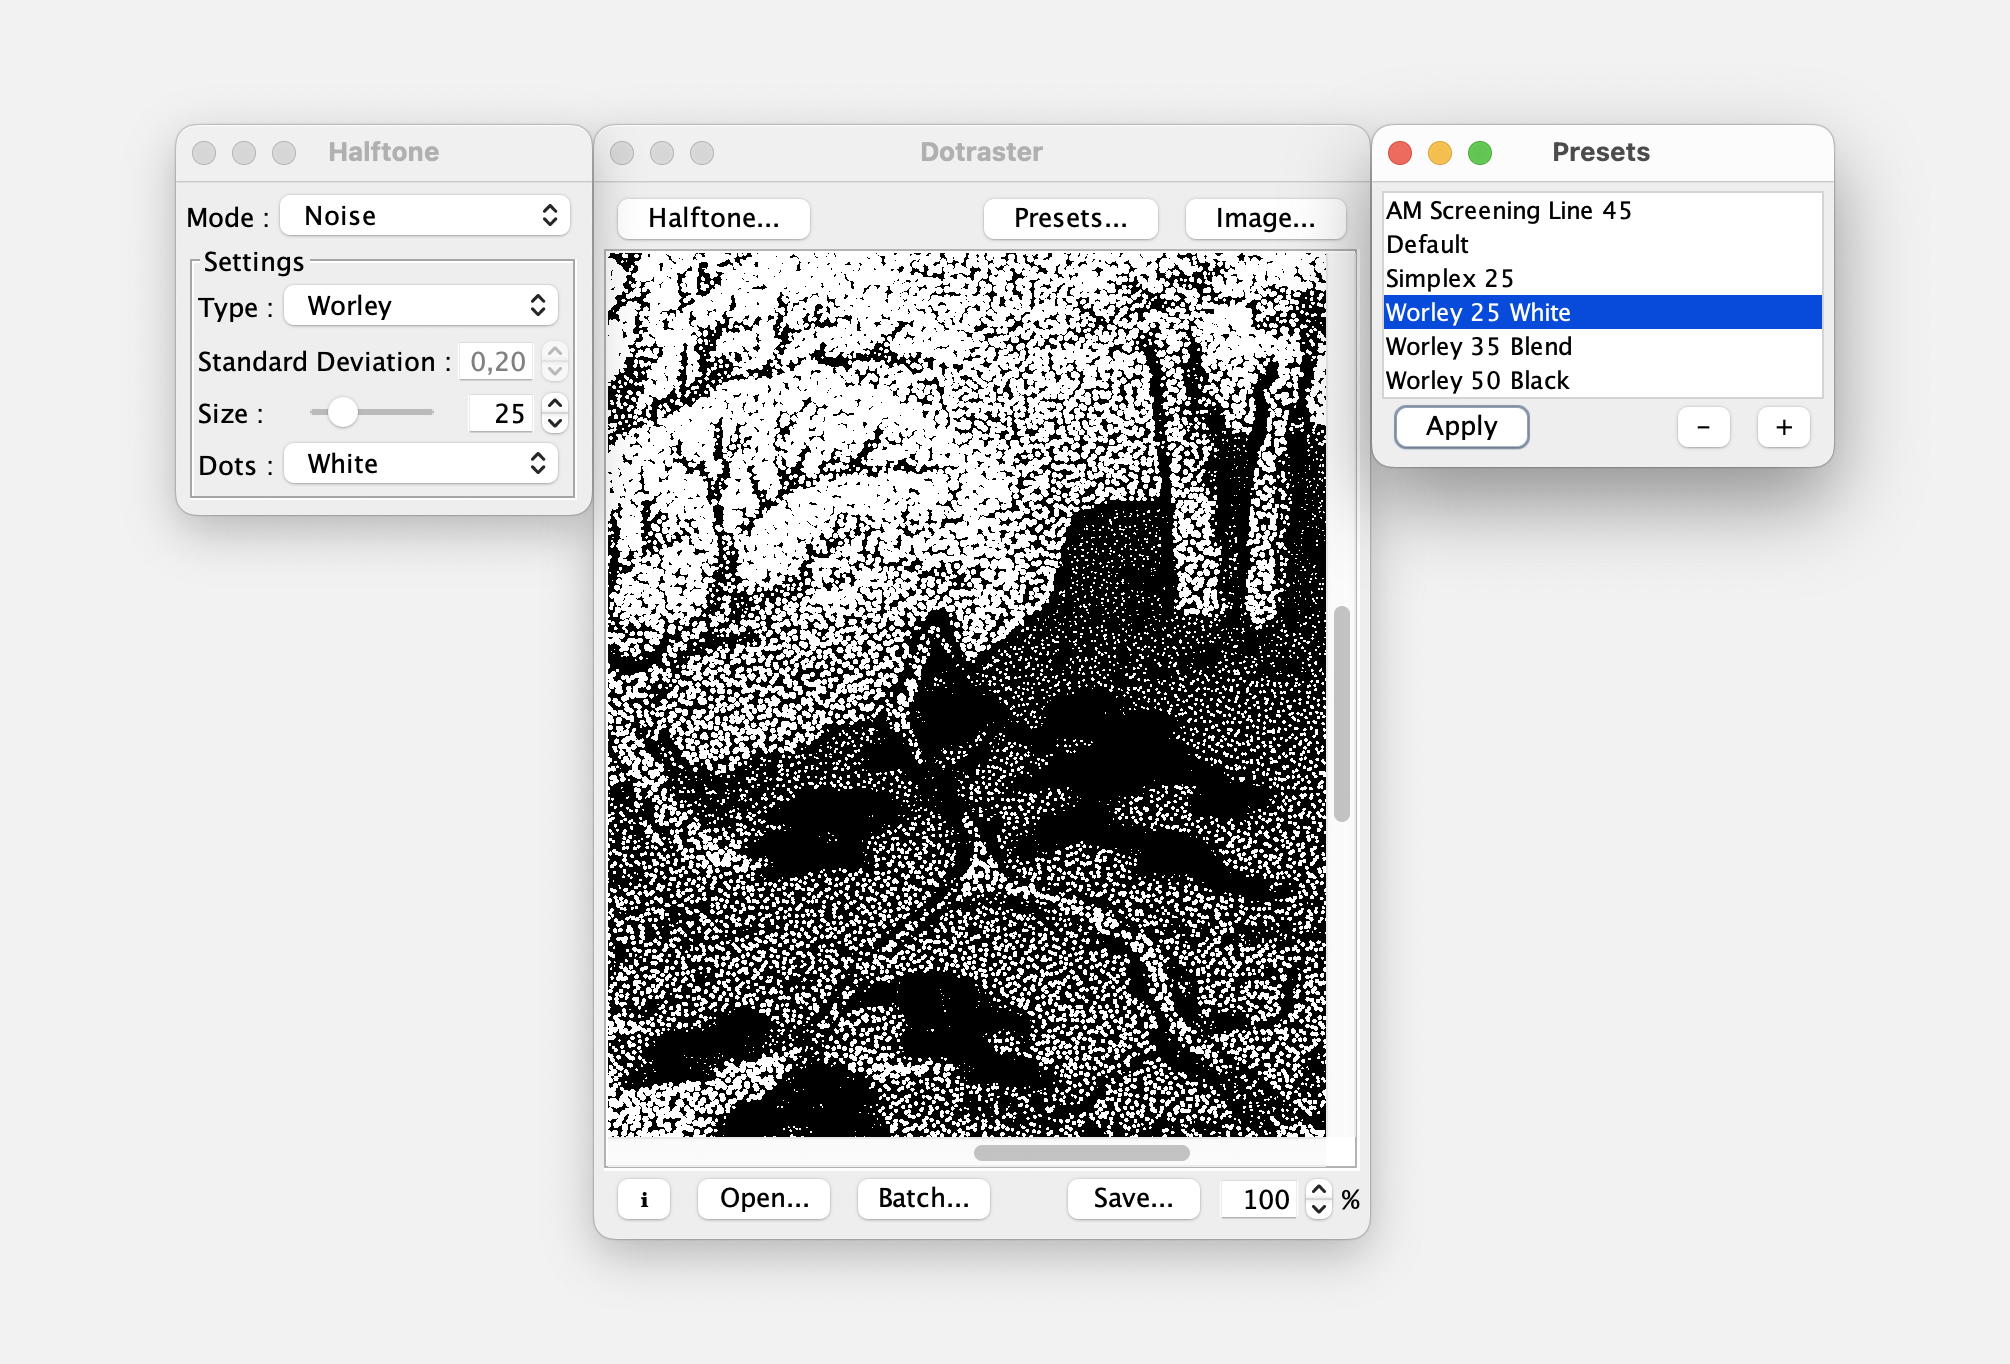Decrease zoom percentage stepper down arrow

1319,1208
